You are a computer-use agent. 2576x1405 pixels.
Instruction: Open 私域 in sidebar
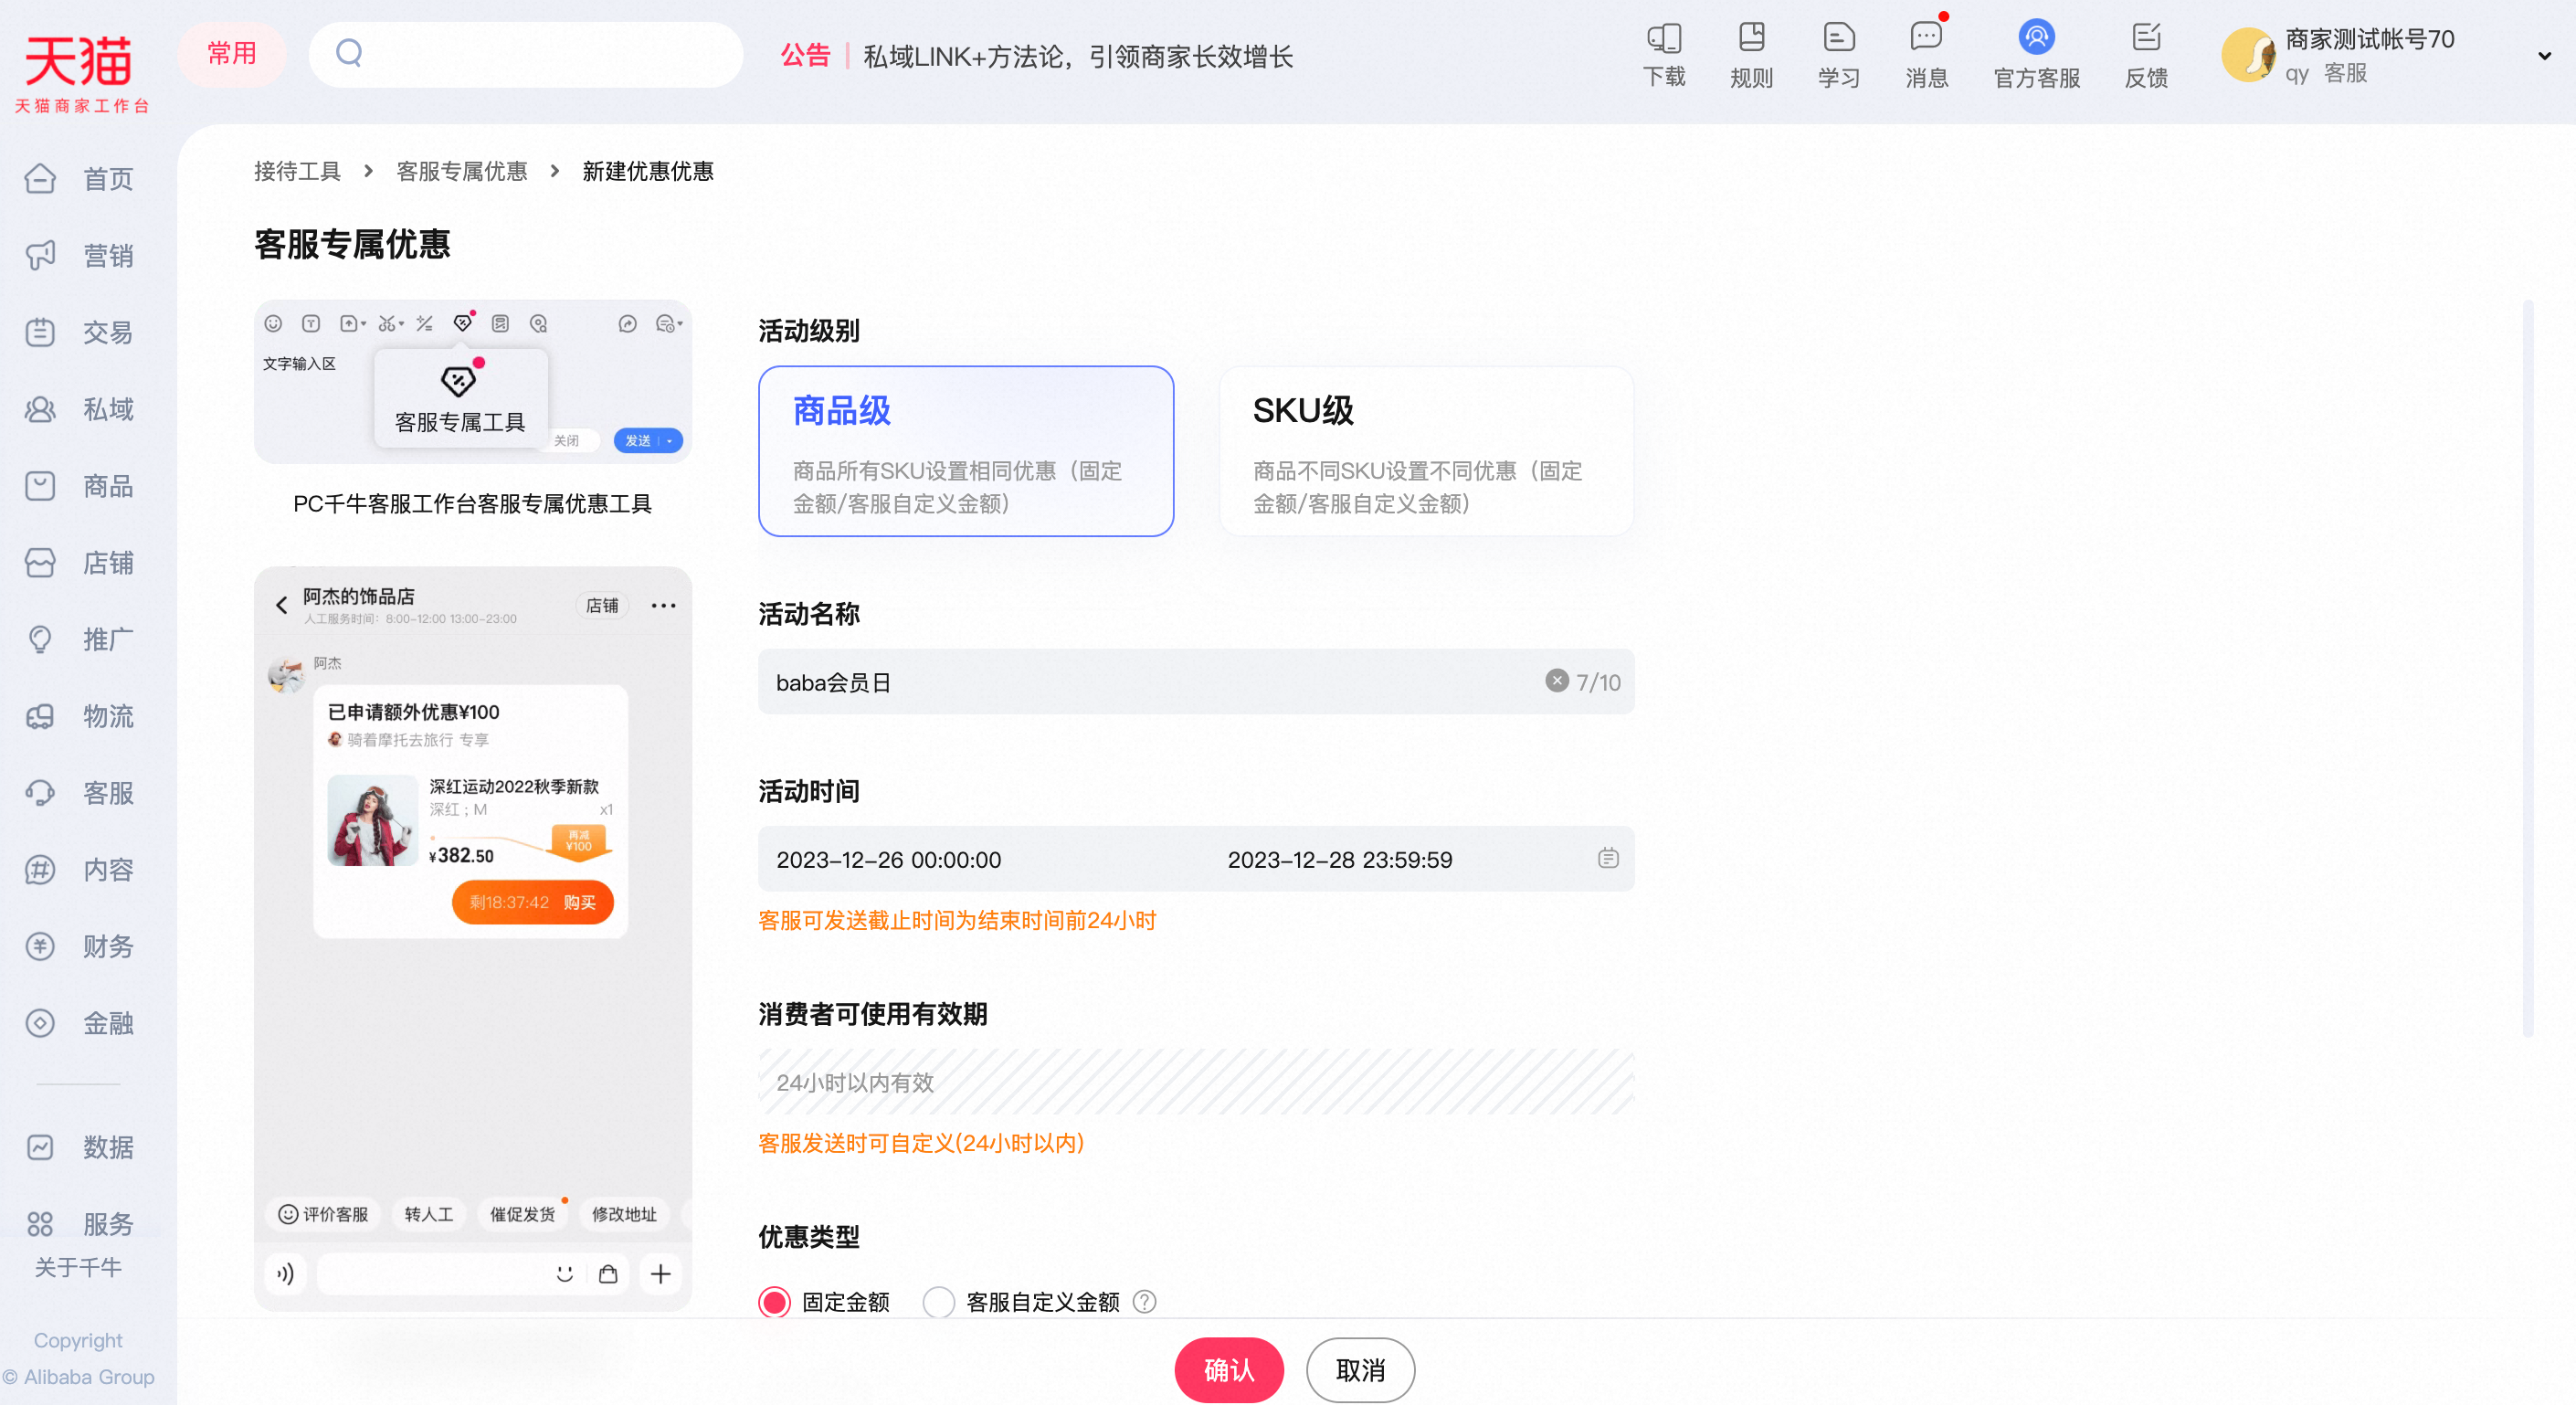click(x=79, y=409)
